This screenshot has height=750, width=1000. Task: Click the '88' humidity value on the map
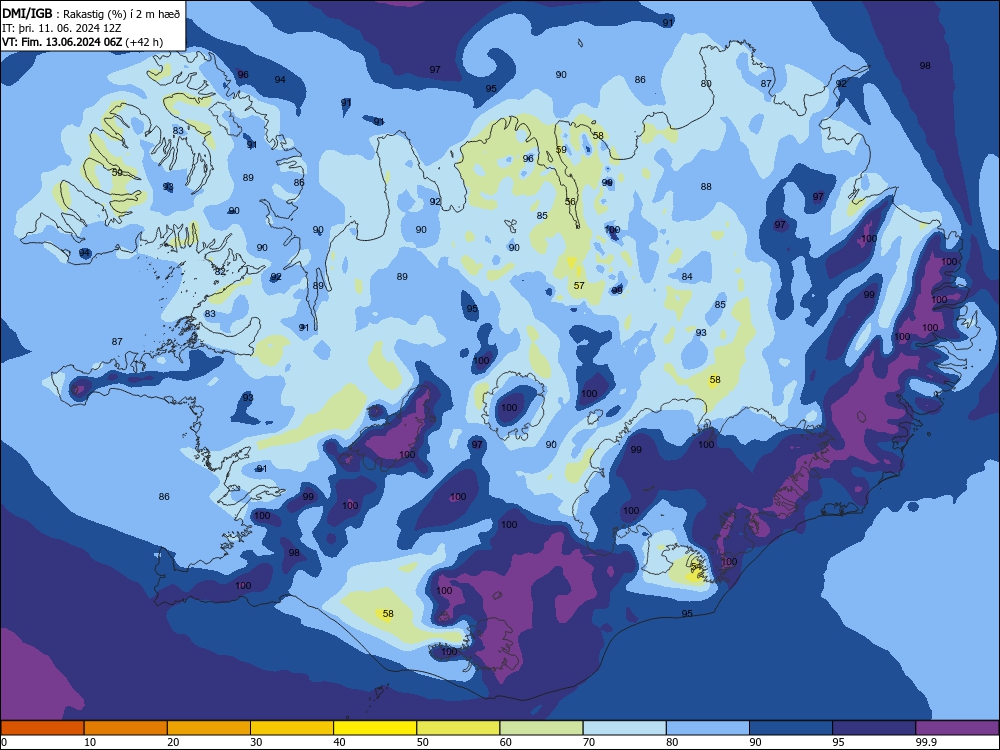point(706,187)
